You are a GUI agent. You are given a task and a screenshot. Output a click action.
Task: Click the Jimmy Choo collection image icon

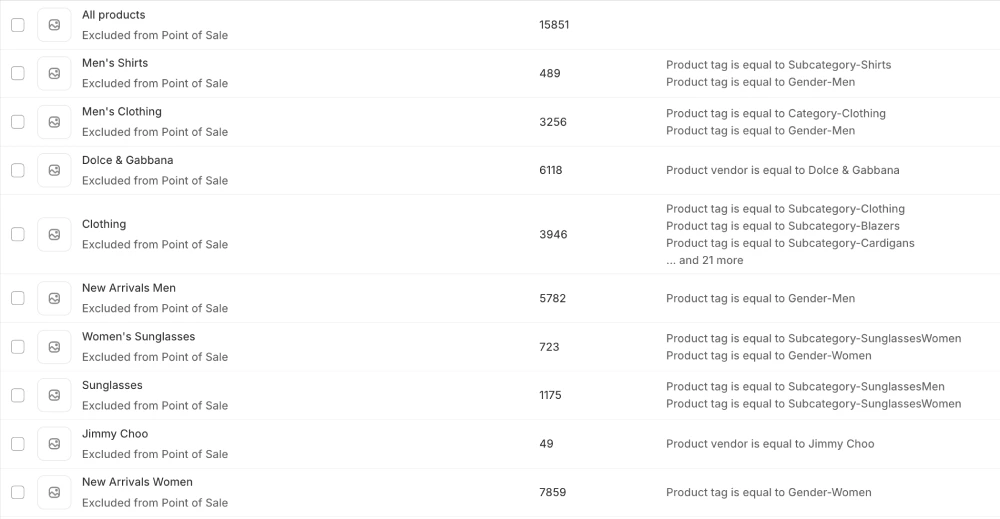pos(54,444)
